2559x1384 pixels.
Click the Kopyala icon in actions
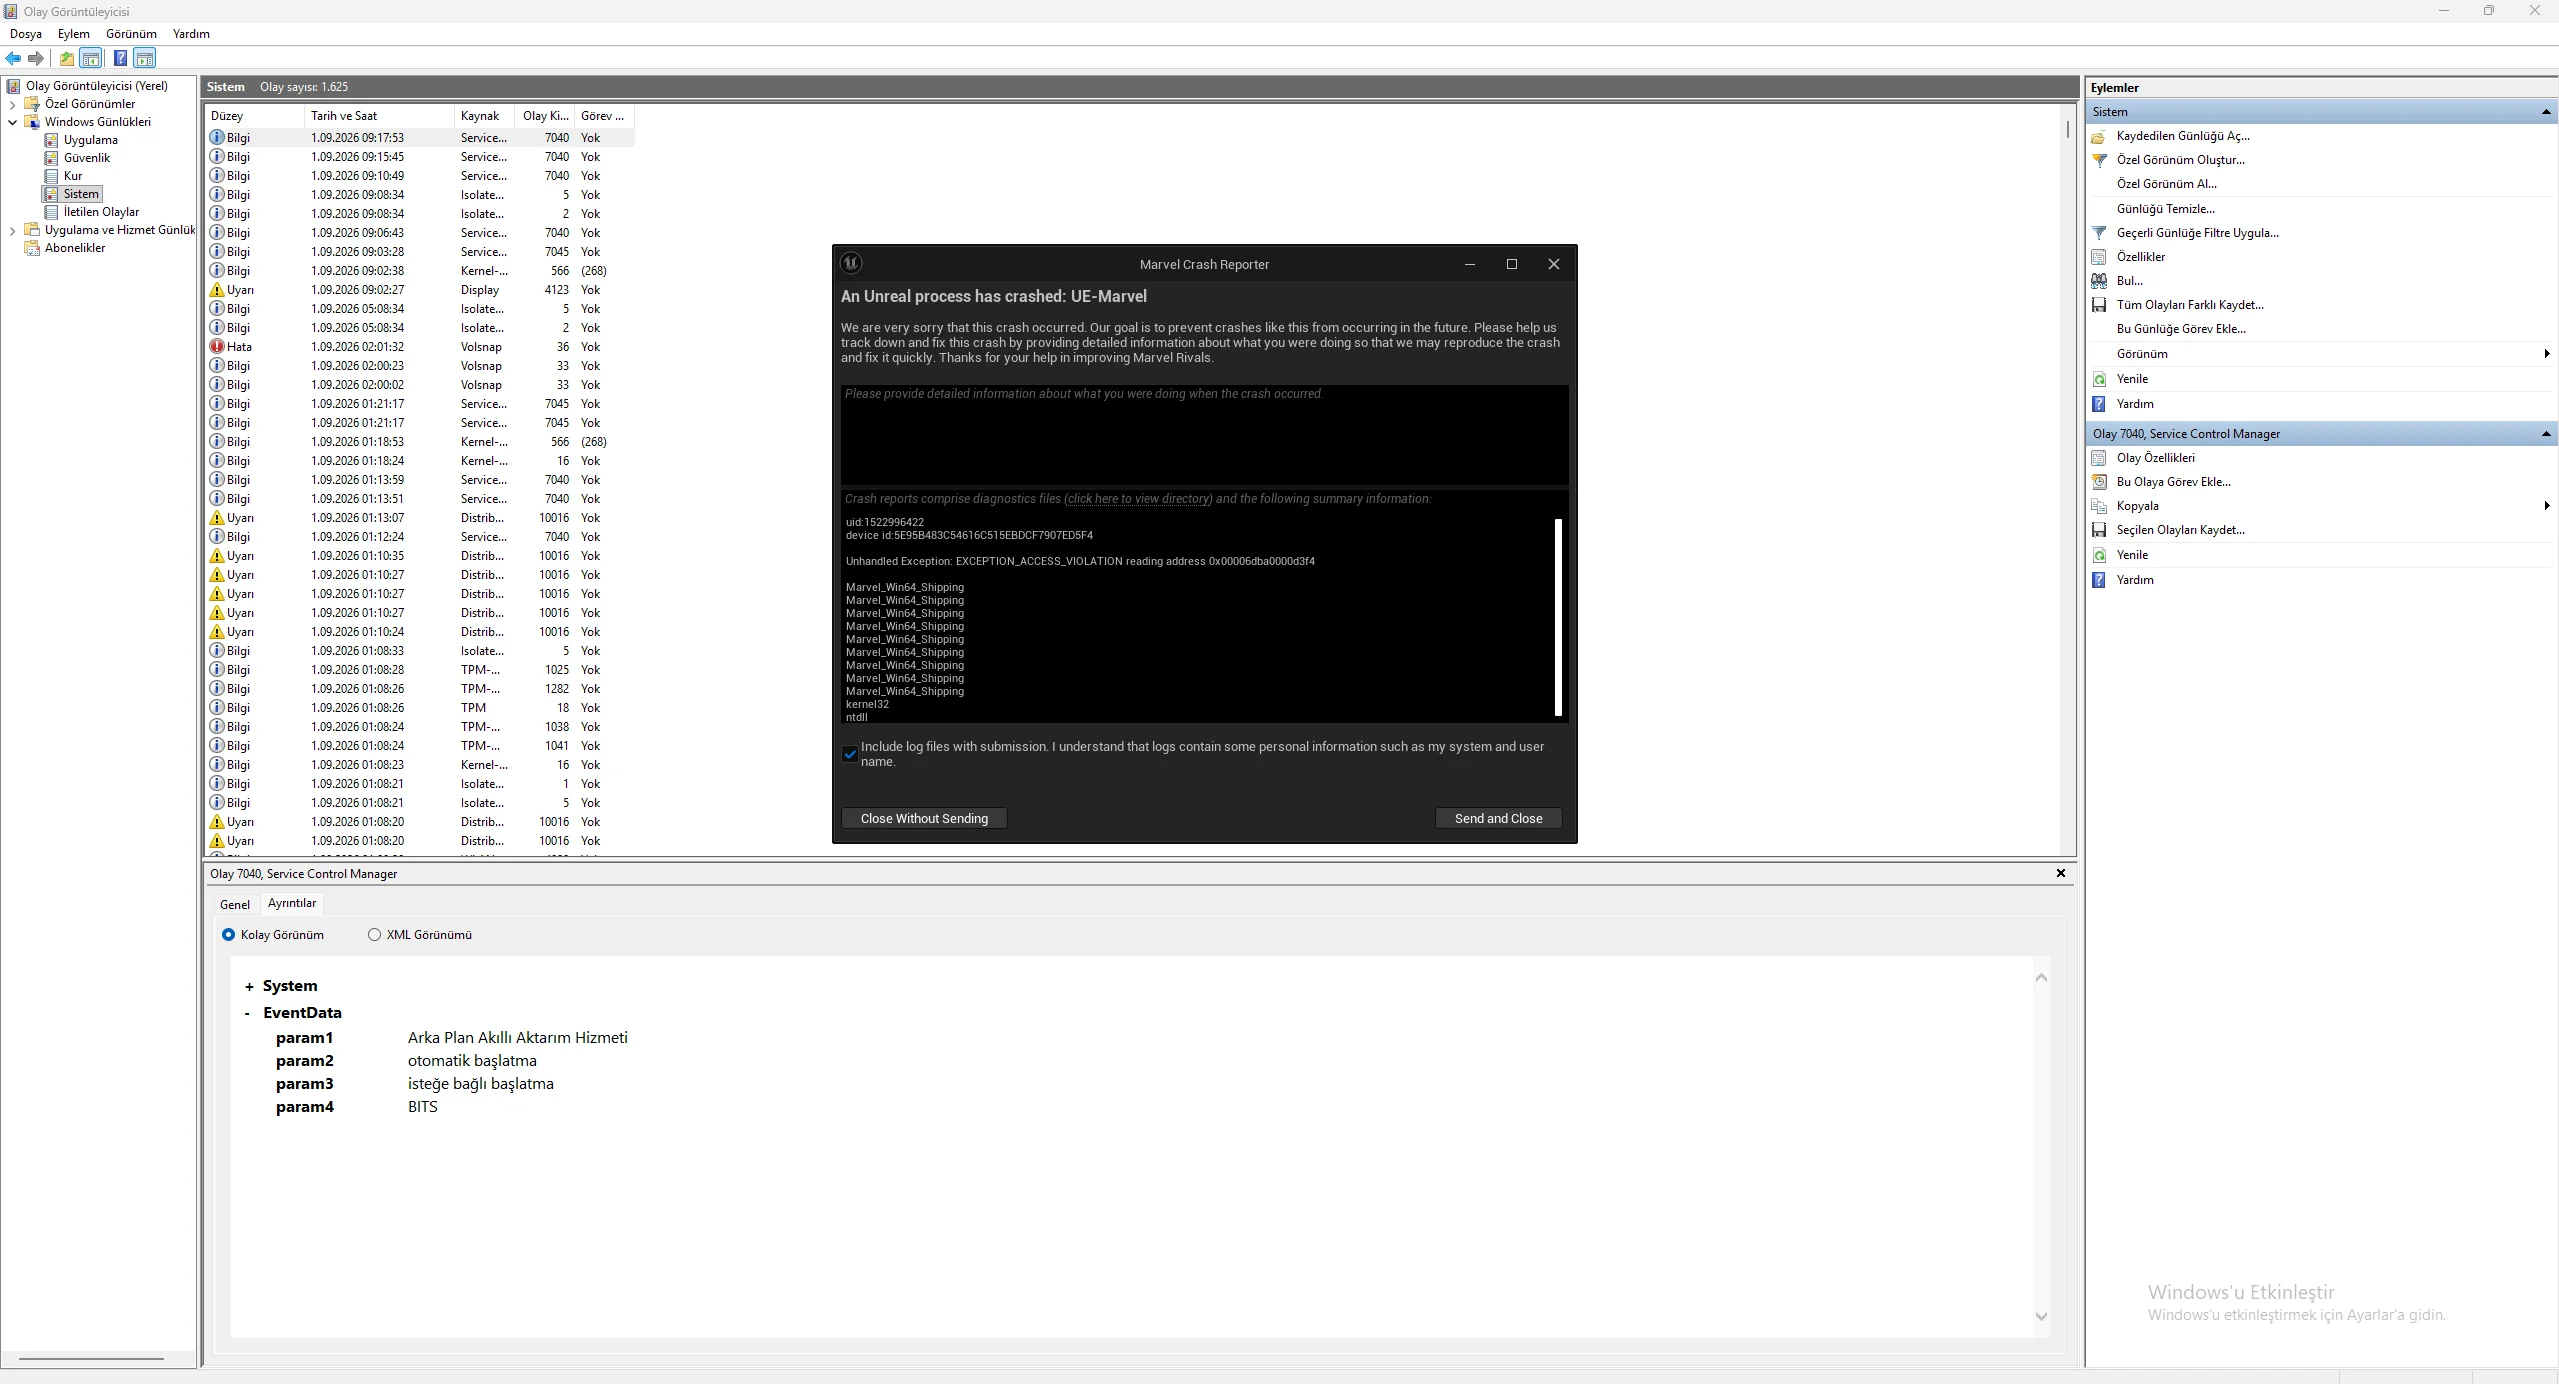[x=2099, y=506]
